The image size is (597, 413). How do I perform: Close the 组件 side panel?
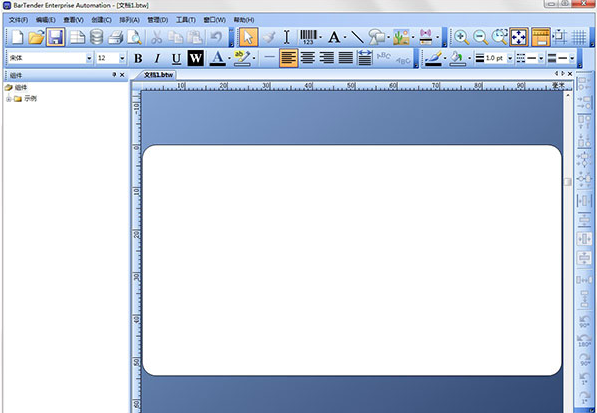pos(122,75)
